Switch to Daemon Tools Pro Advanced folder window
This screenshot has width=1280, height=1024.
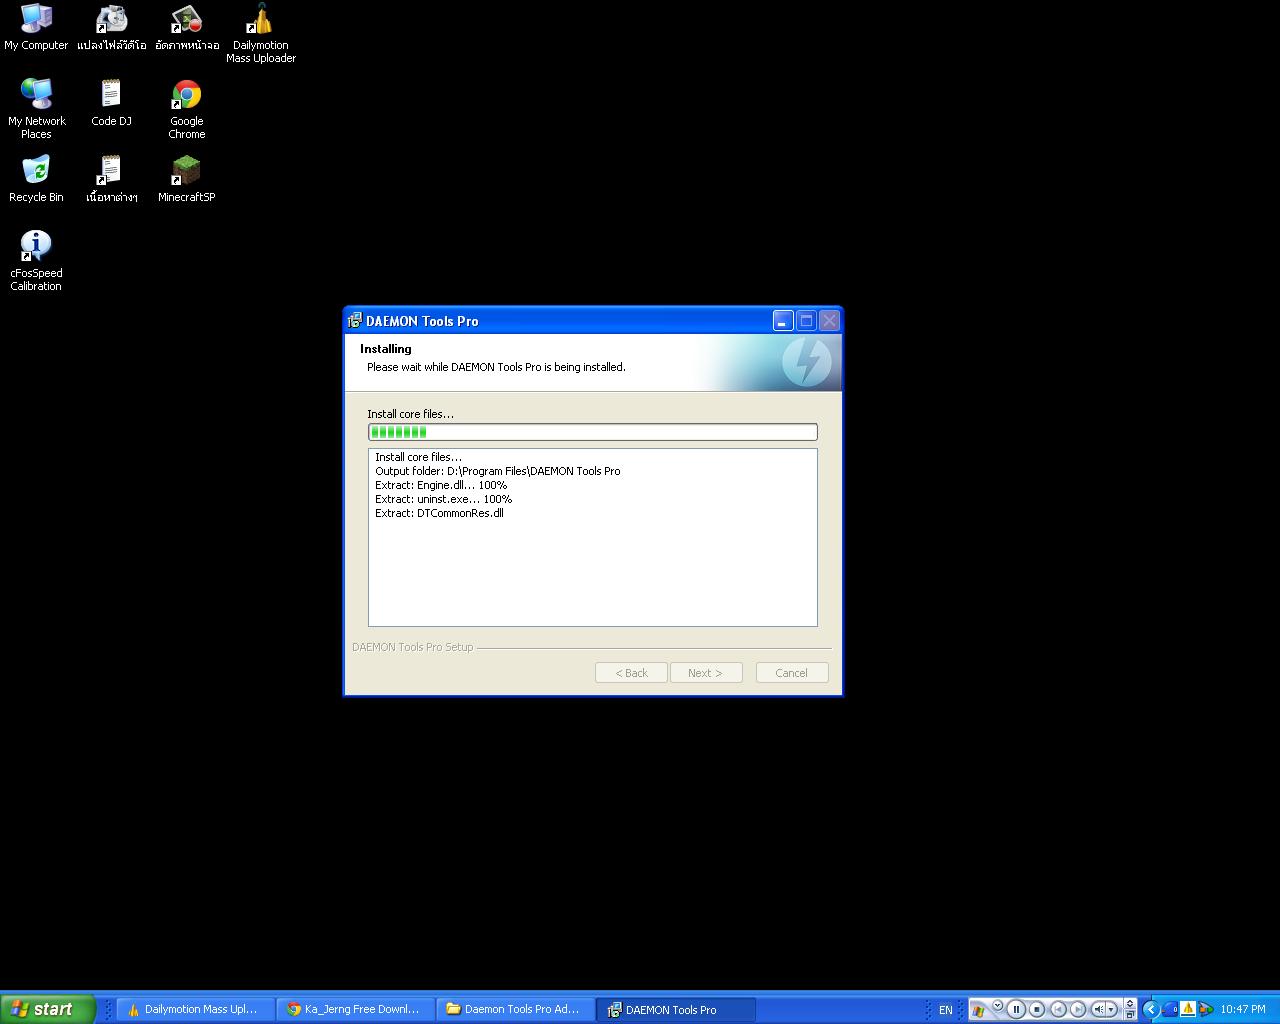point(516,1010)
